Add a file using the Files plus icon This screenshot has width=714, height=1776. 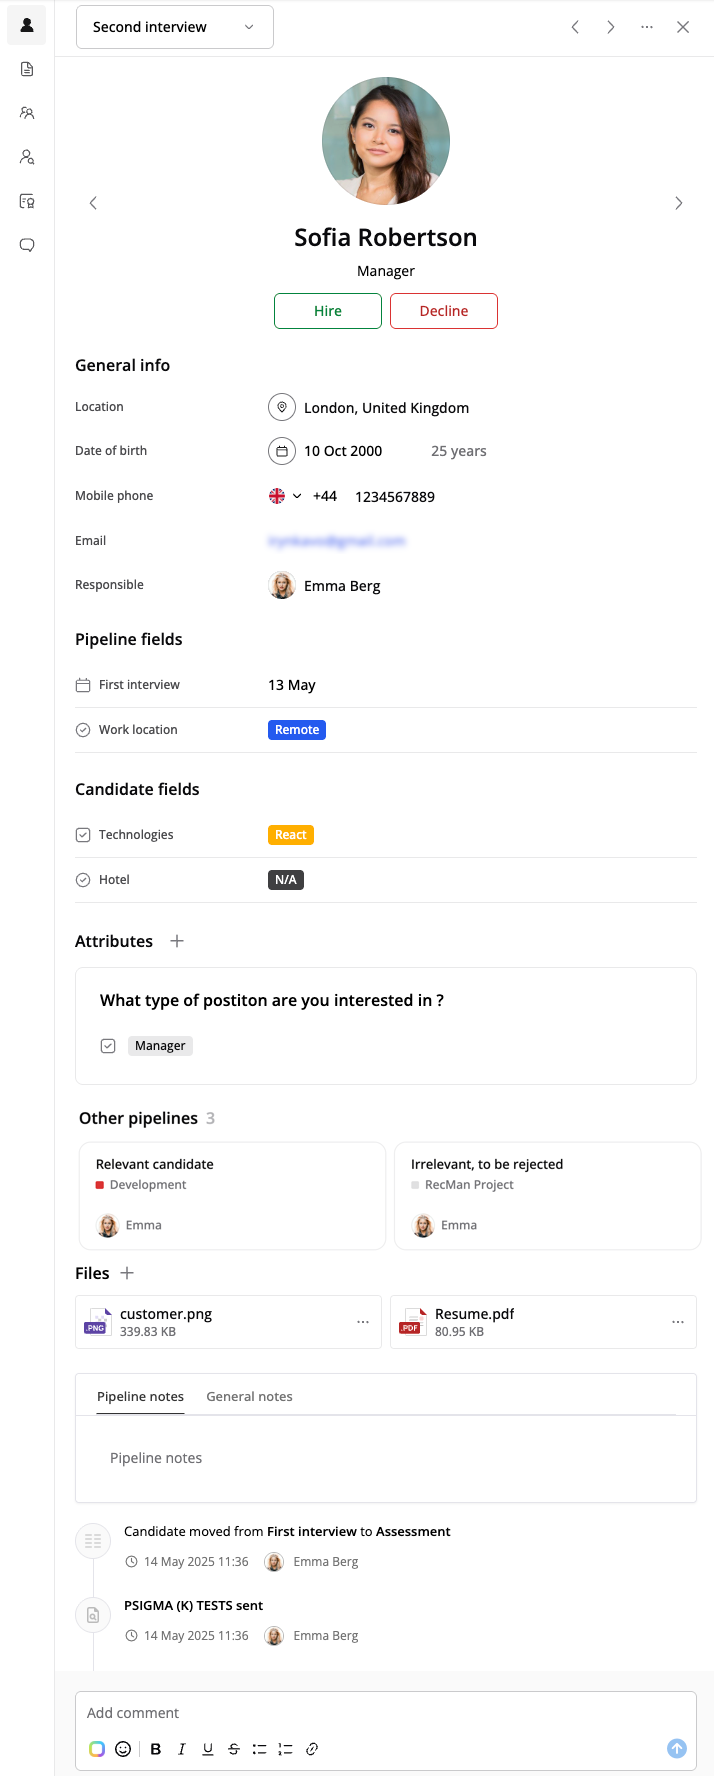127,1273
